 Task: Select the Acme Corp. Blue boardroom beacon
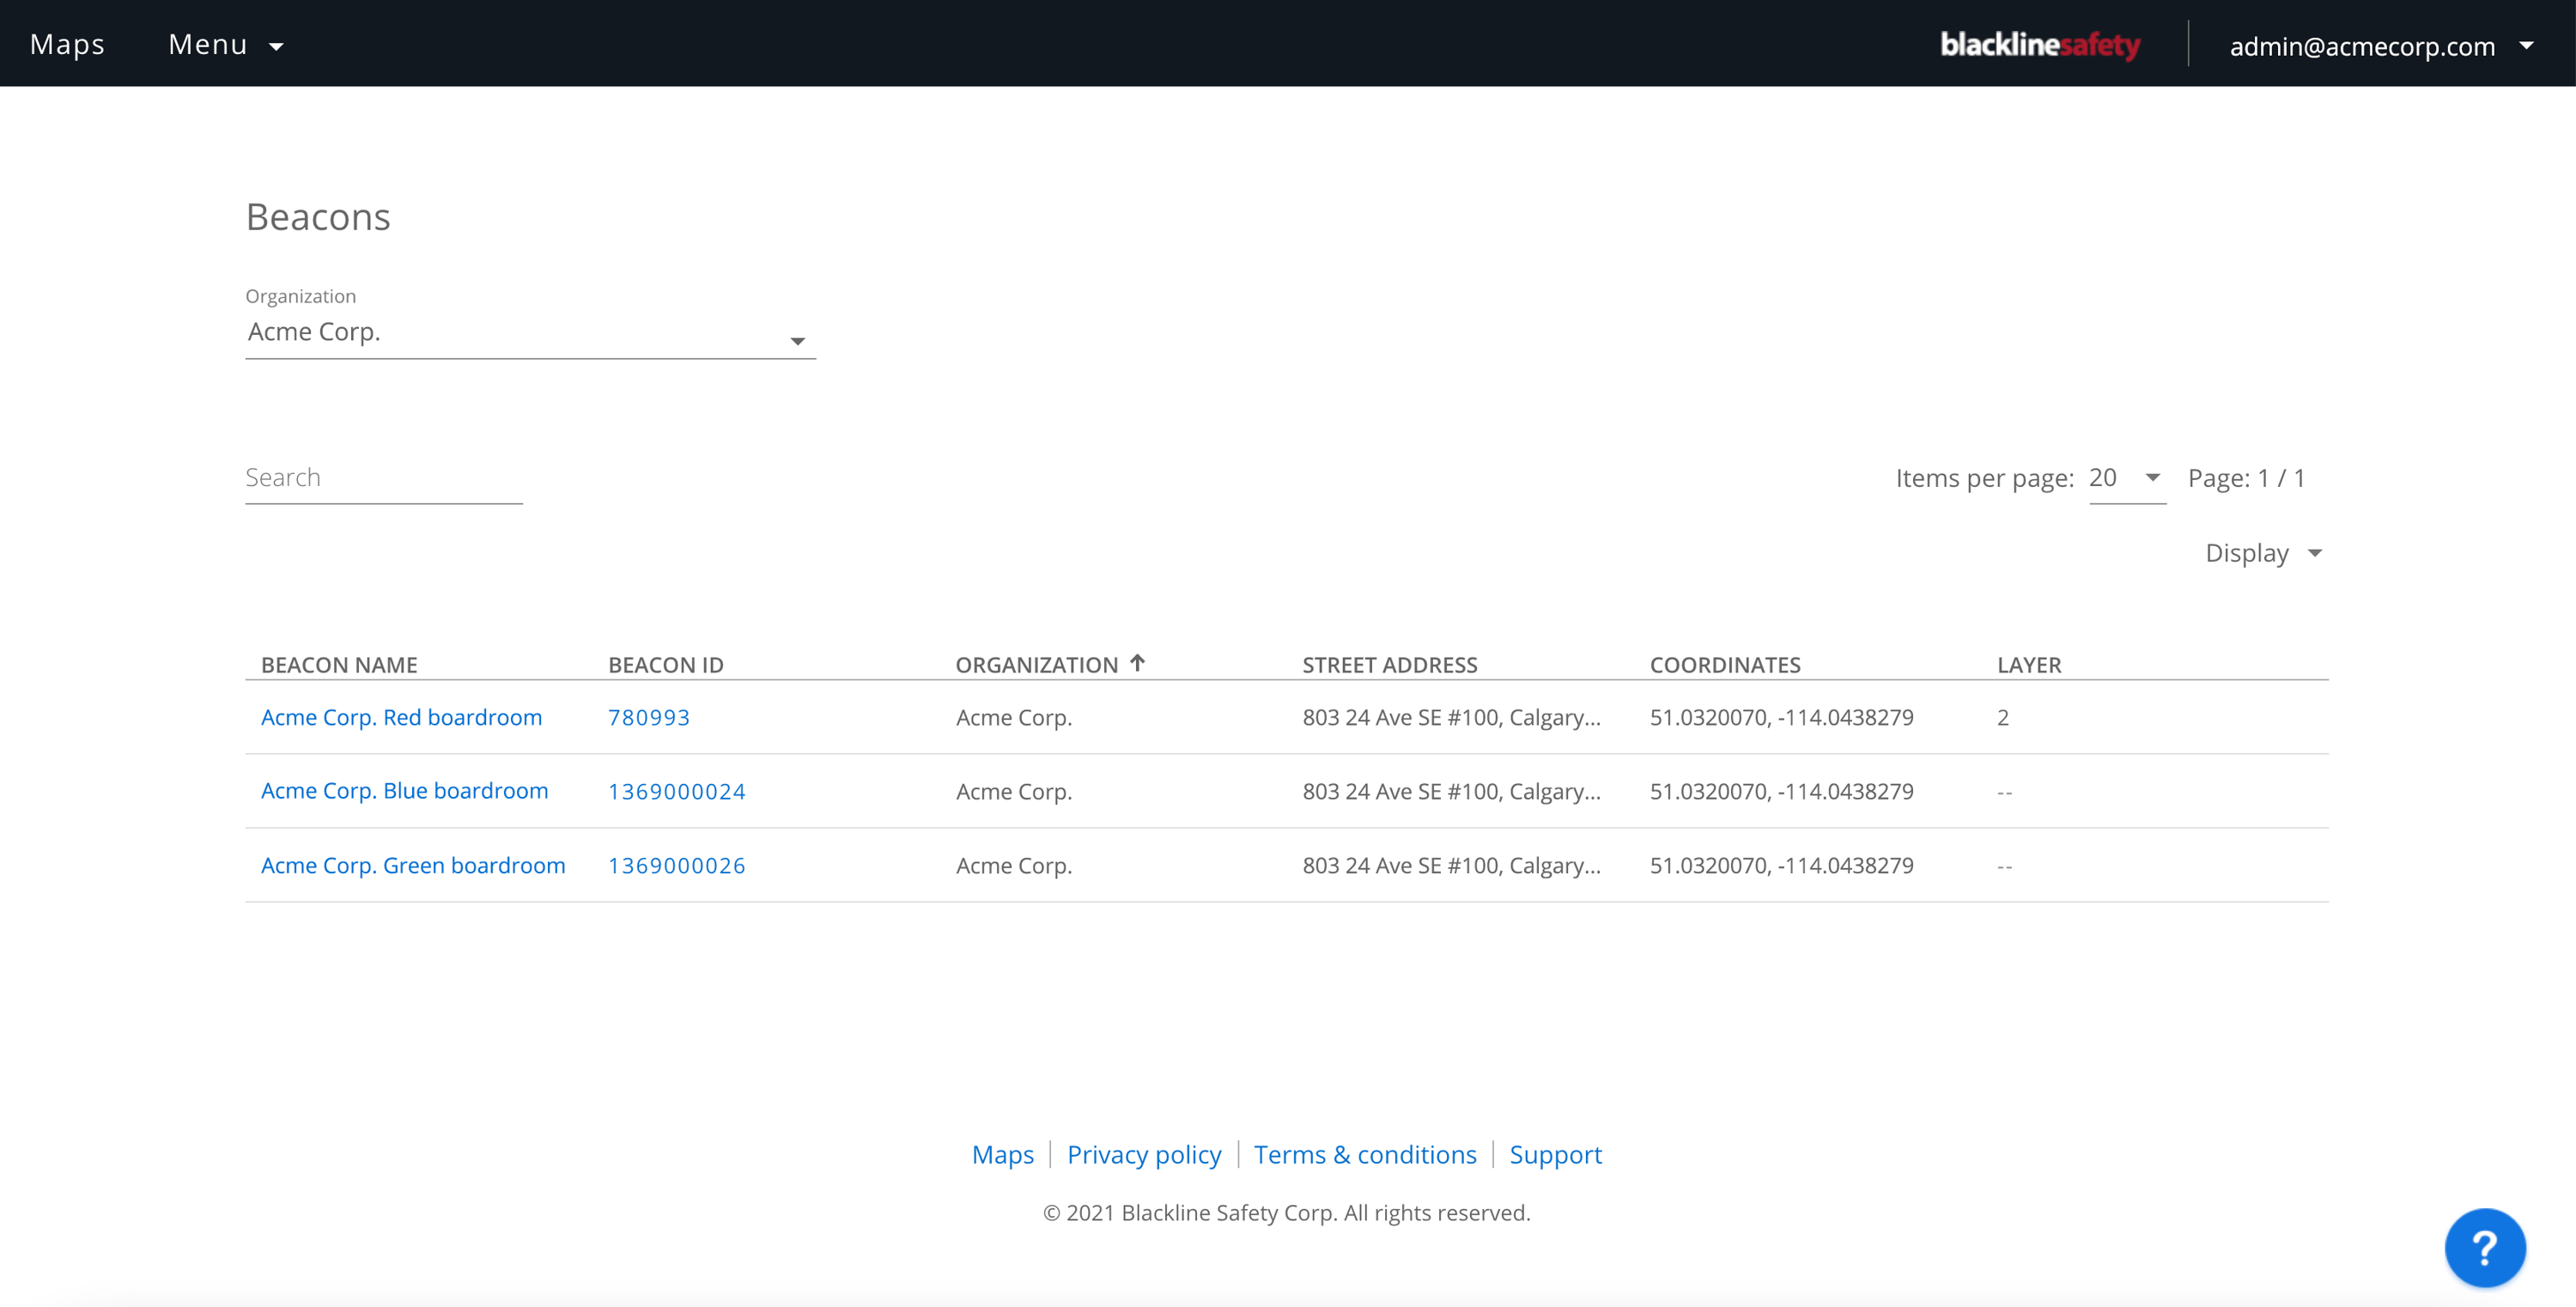pos(404,790)
